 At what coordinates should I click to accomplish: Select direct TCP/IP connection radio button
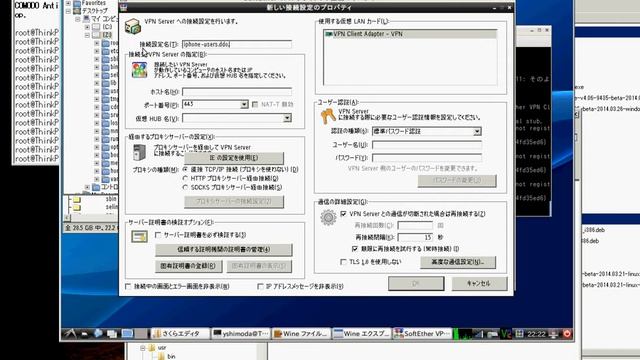[185, 169]
